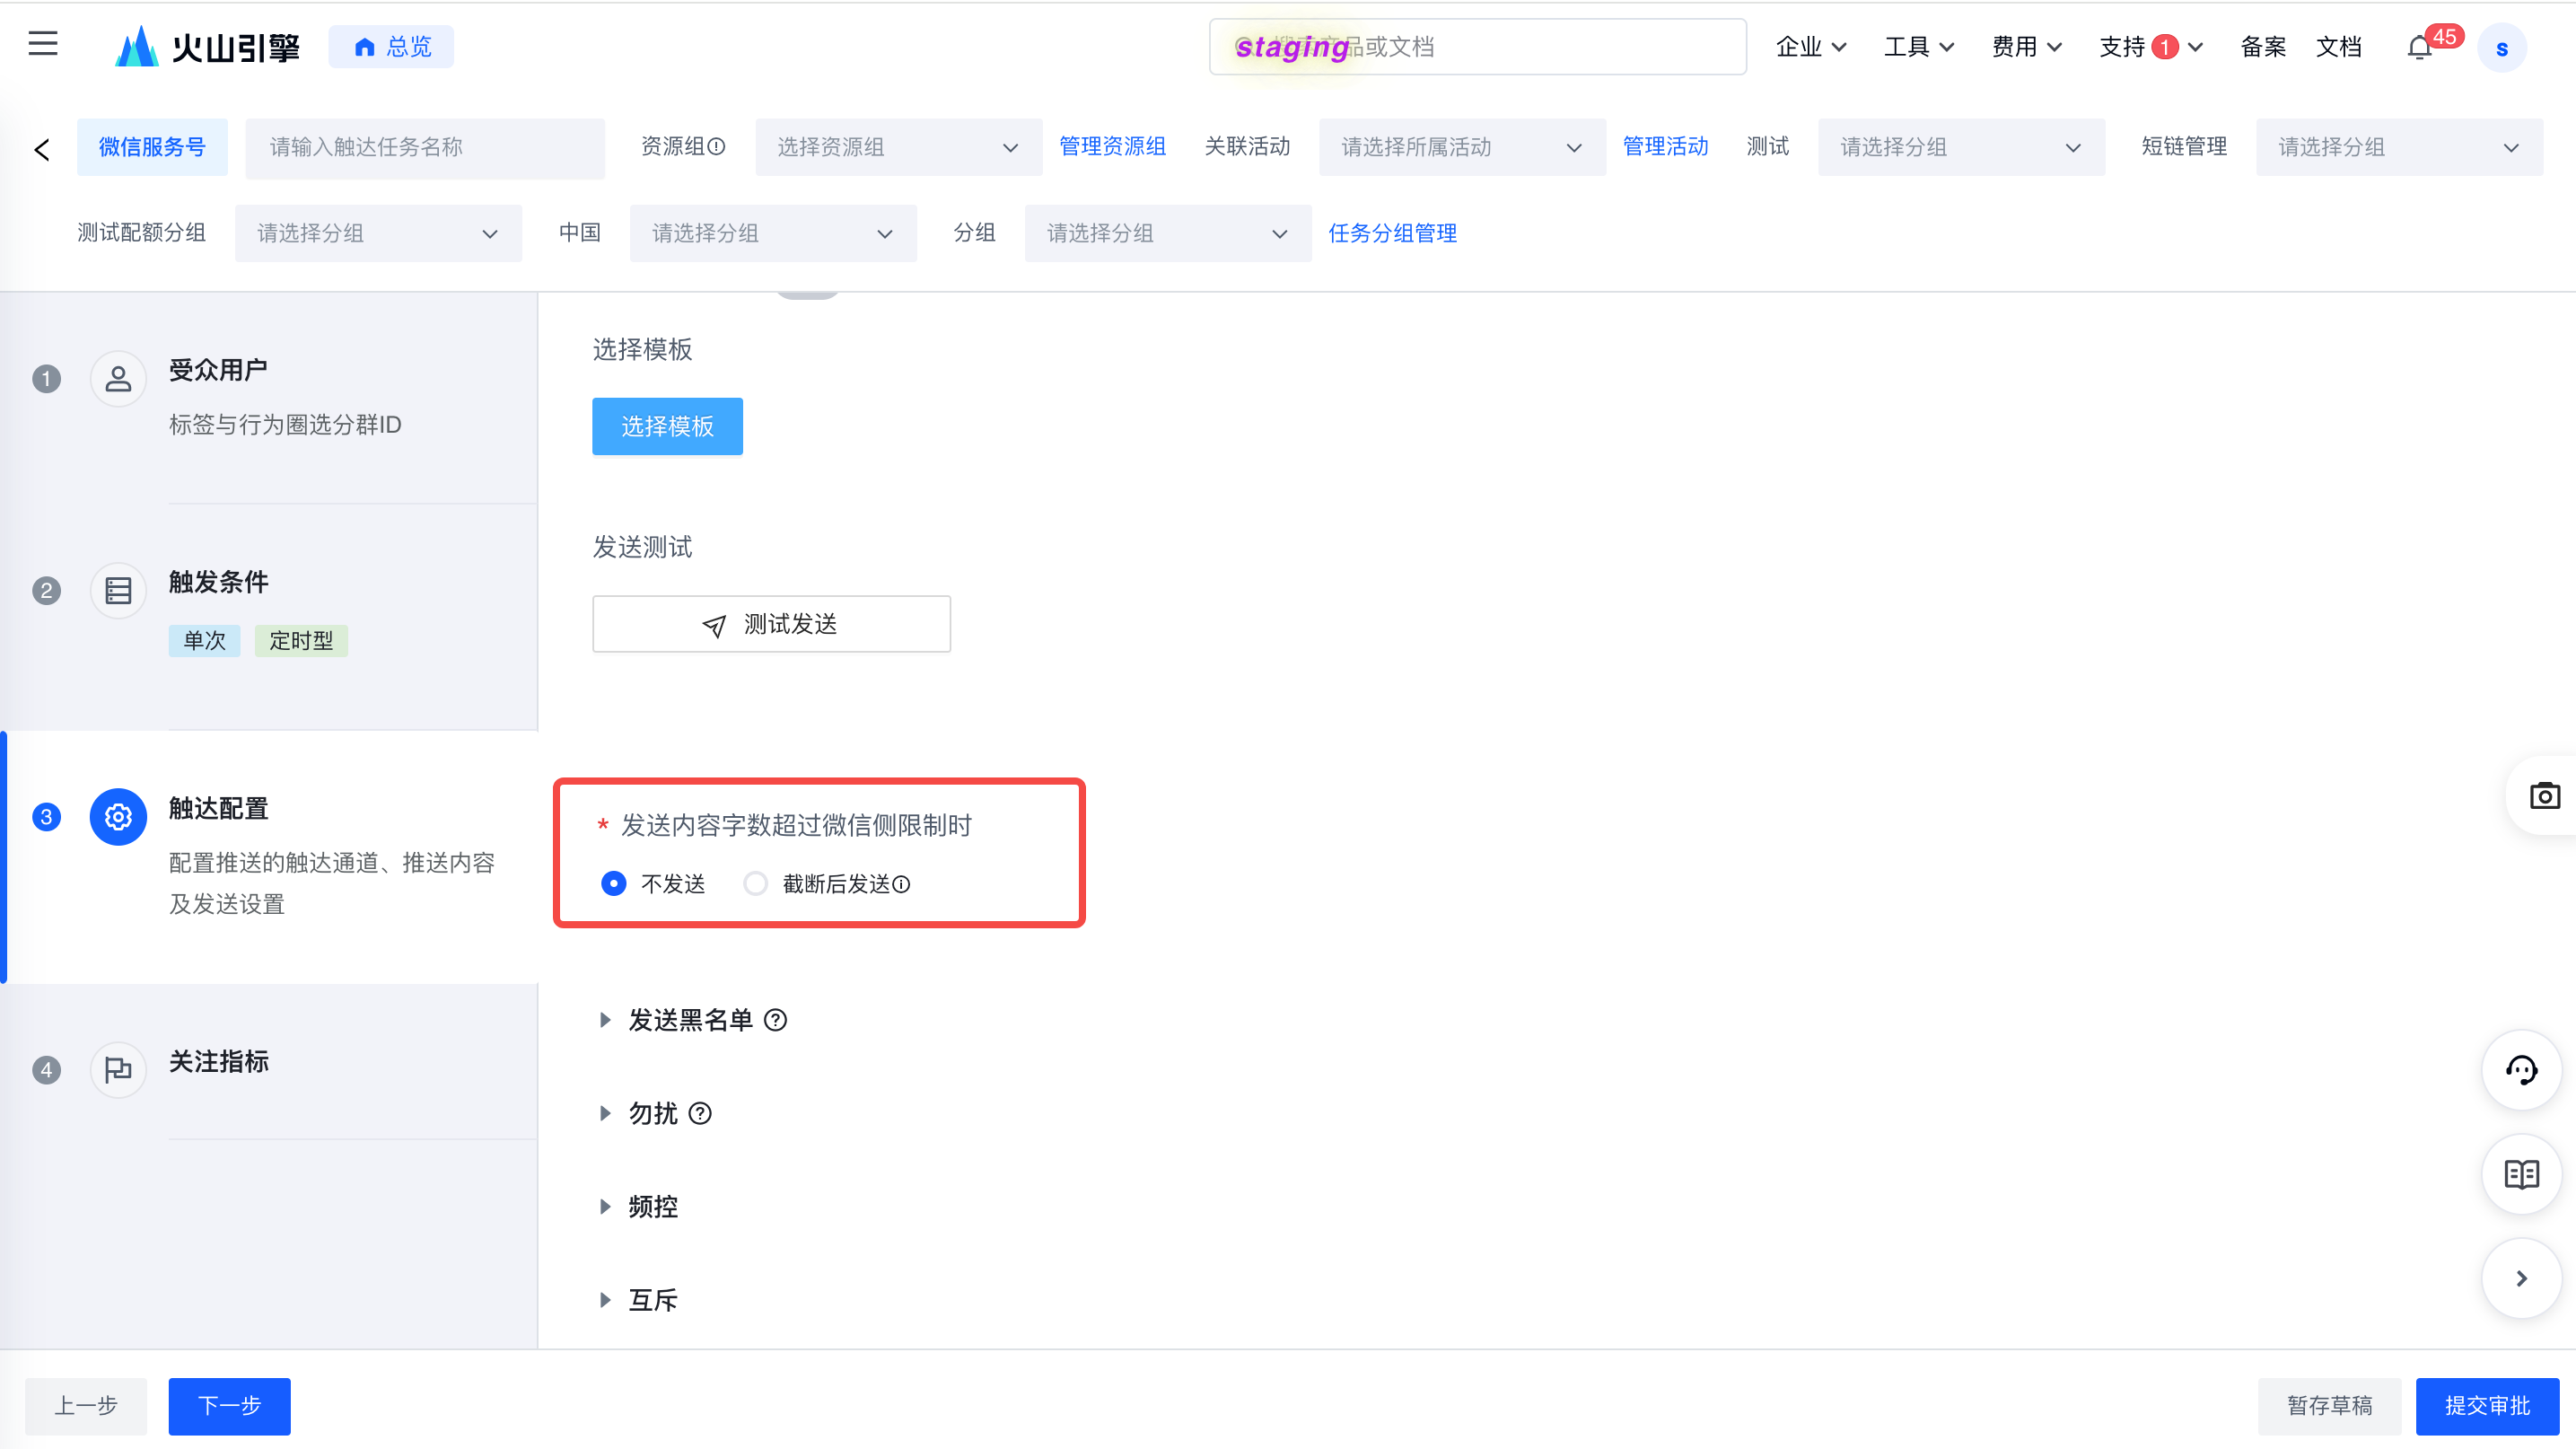Image resolution: width=2576 pixels, height=1449 pixels.
Task: Select 截断后发送 radio button option
Action: tap(756, 883)
